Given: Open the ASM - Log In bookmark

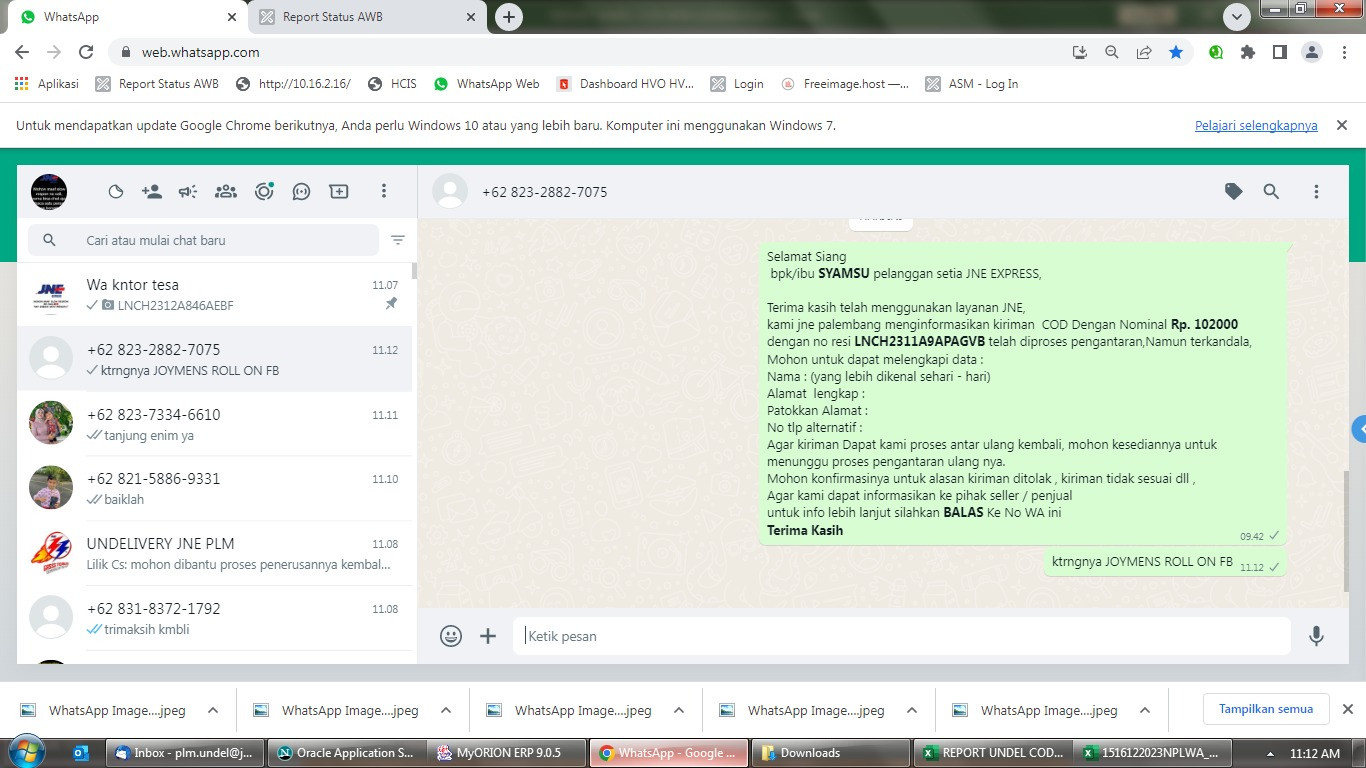Looking at the screenshot, I should pos(972,84).
